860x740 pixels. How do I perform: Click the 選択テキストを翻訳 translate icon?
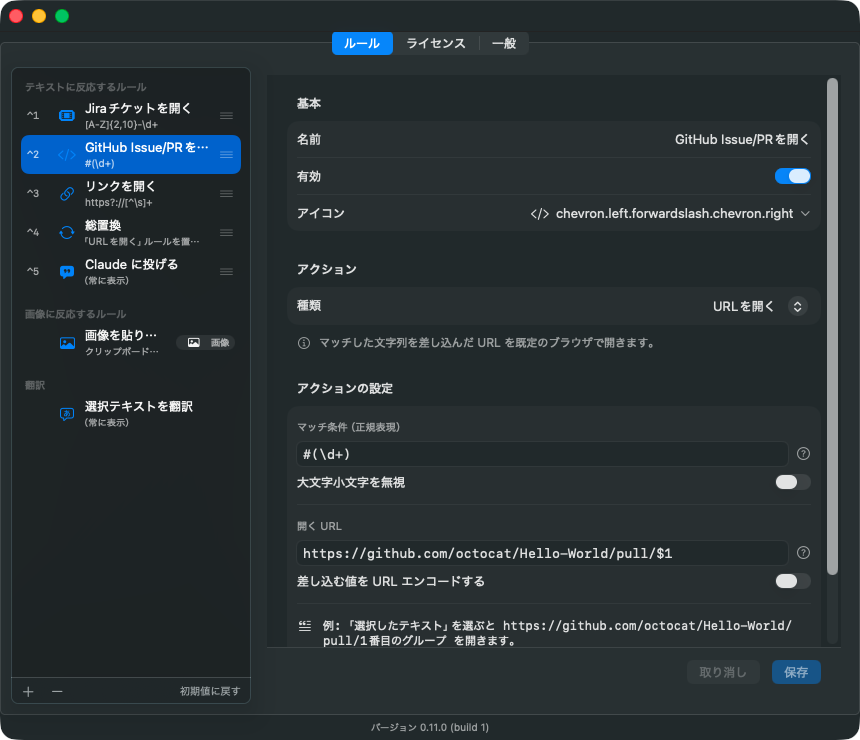coord(67,414)
